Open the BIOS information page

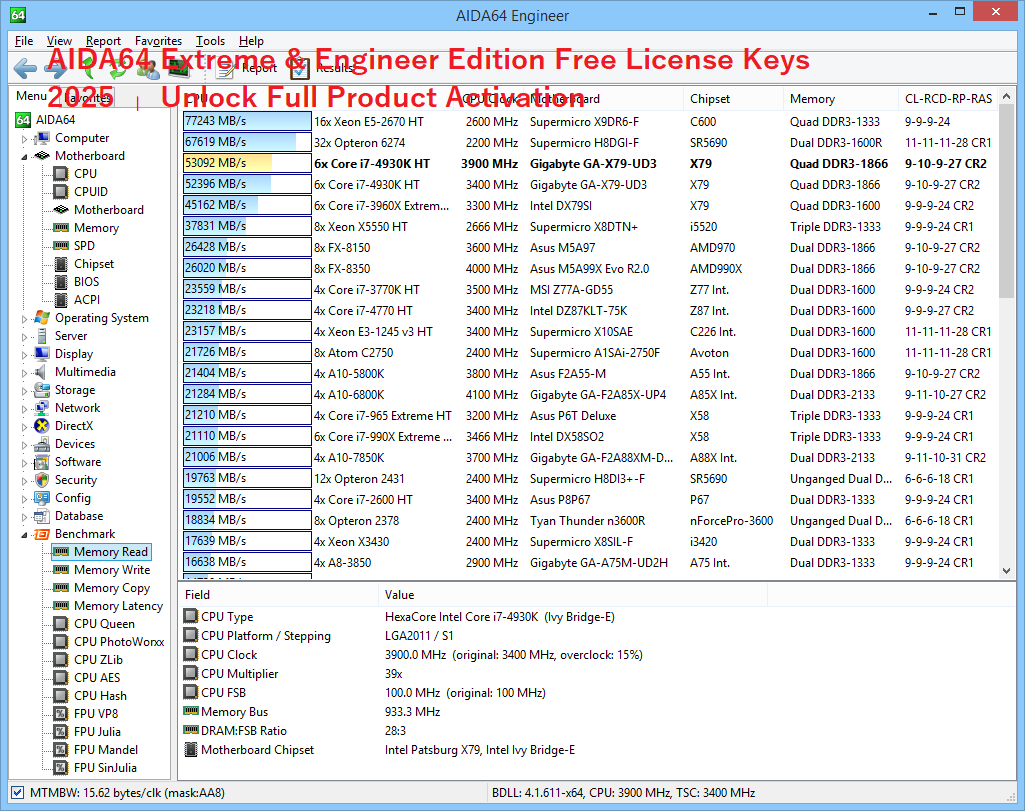[86, 282]
